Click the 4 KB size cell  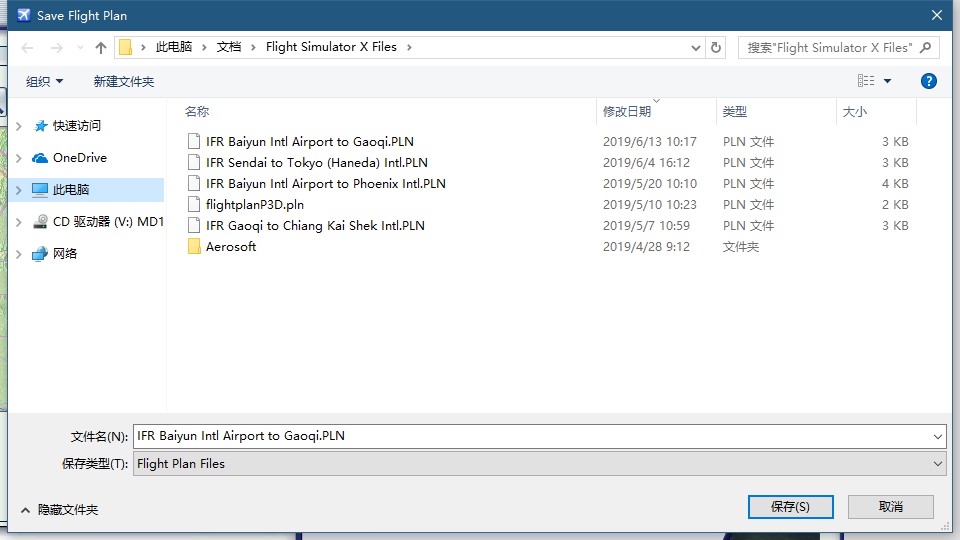[895, 184]
